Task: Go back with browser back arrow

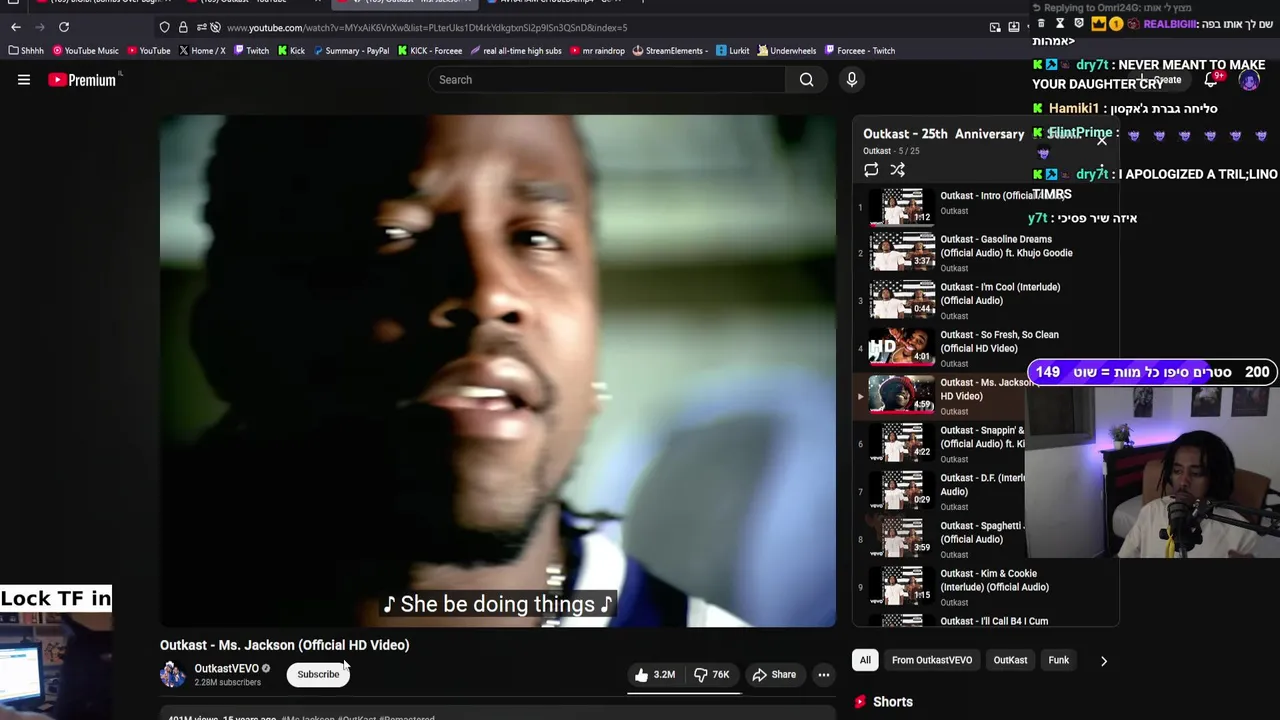Action: [15, 27]
